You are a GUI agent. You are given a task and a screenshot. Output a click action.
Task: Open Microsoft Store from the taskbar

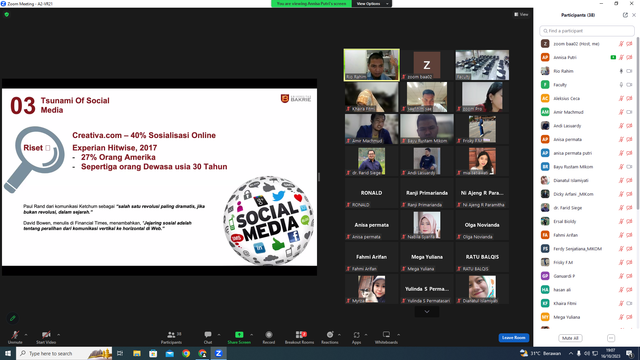tap(153, 353)
